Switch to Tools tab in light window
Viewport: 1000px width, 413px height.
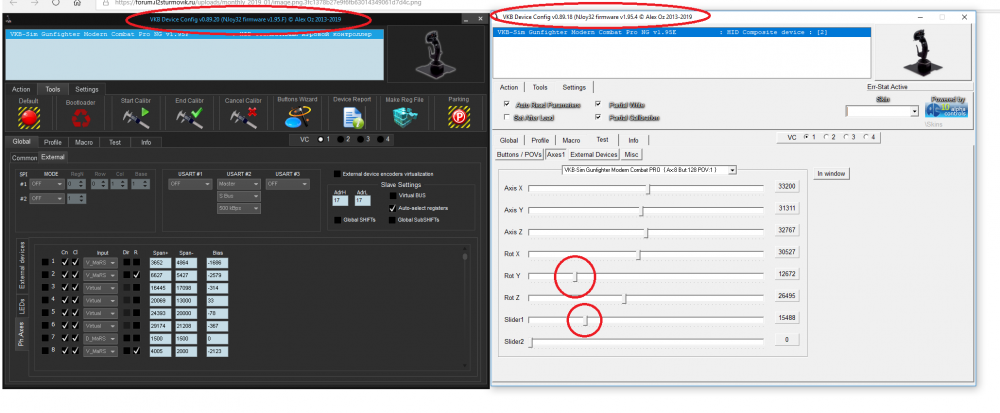pyautogui.click(x=540, y=87)
